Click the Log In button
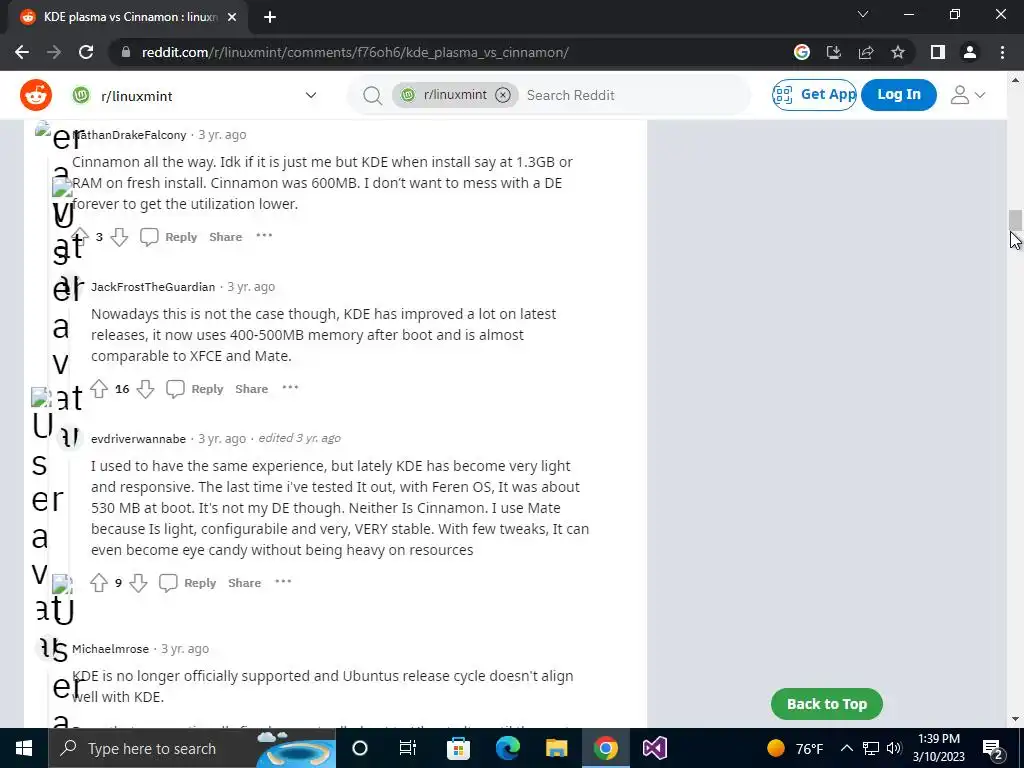 899,95
